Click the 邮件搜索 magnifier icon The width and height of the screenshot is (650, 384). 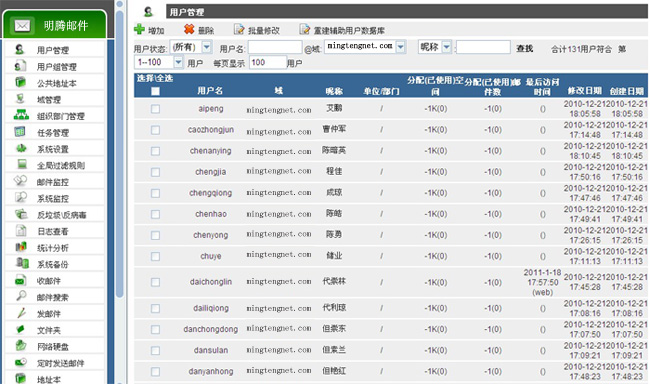click(21, 296)
